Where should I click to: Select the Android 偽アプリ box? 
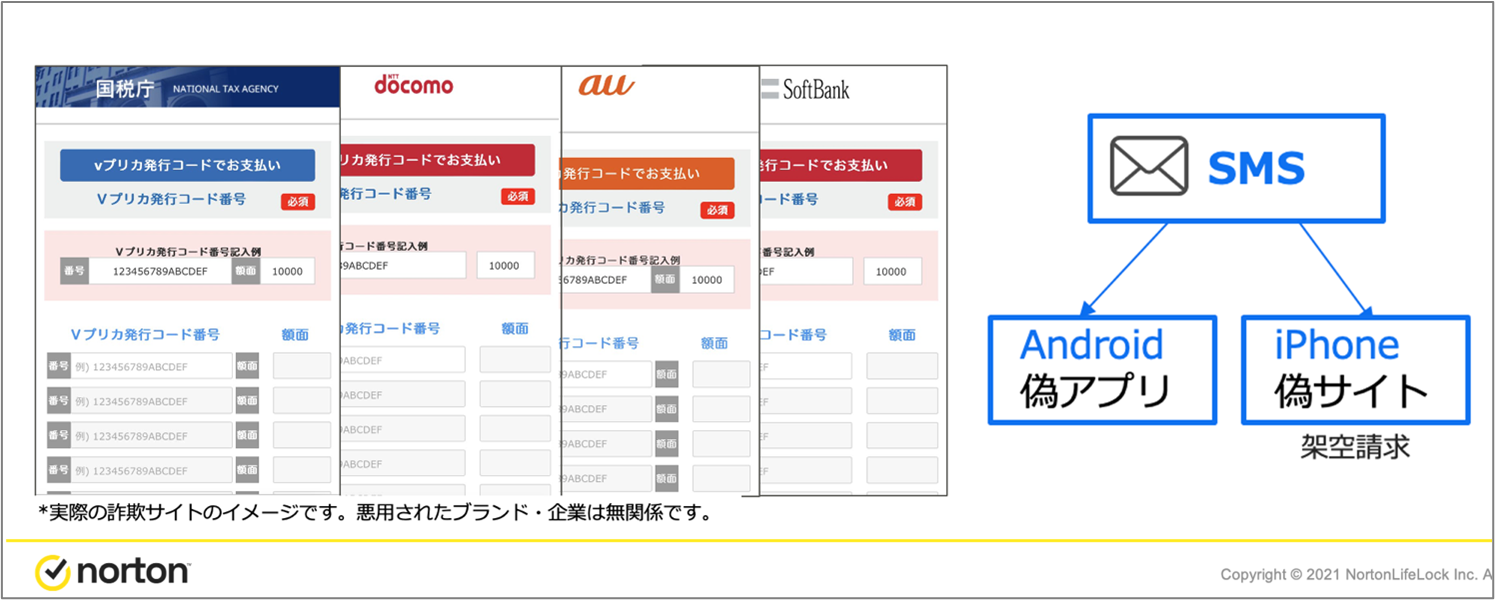1102,370
